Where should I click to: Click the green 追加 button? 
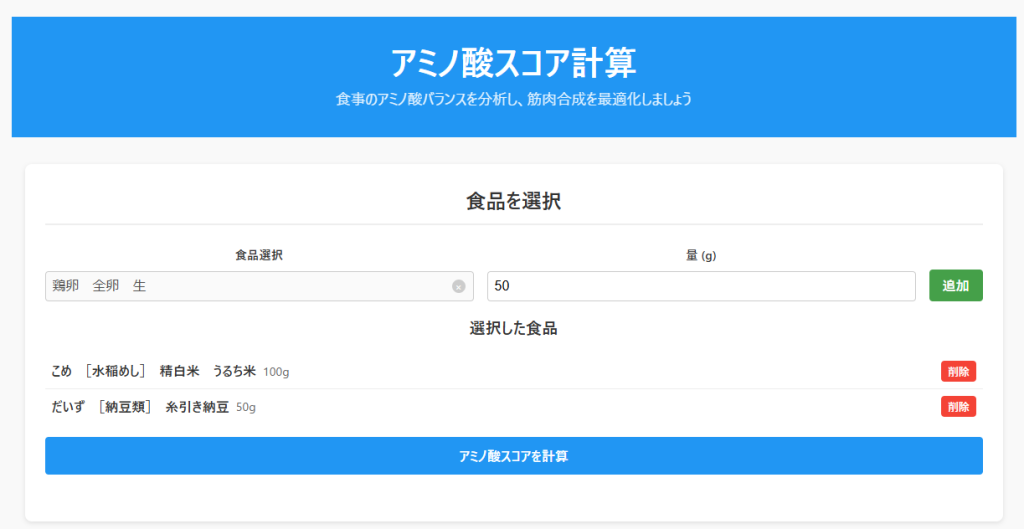(x=955, y=286)
